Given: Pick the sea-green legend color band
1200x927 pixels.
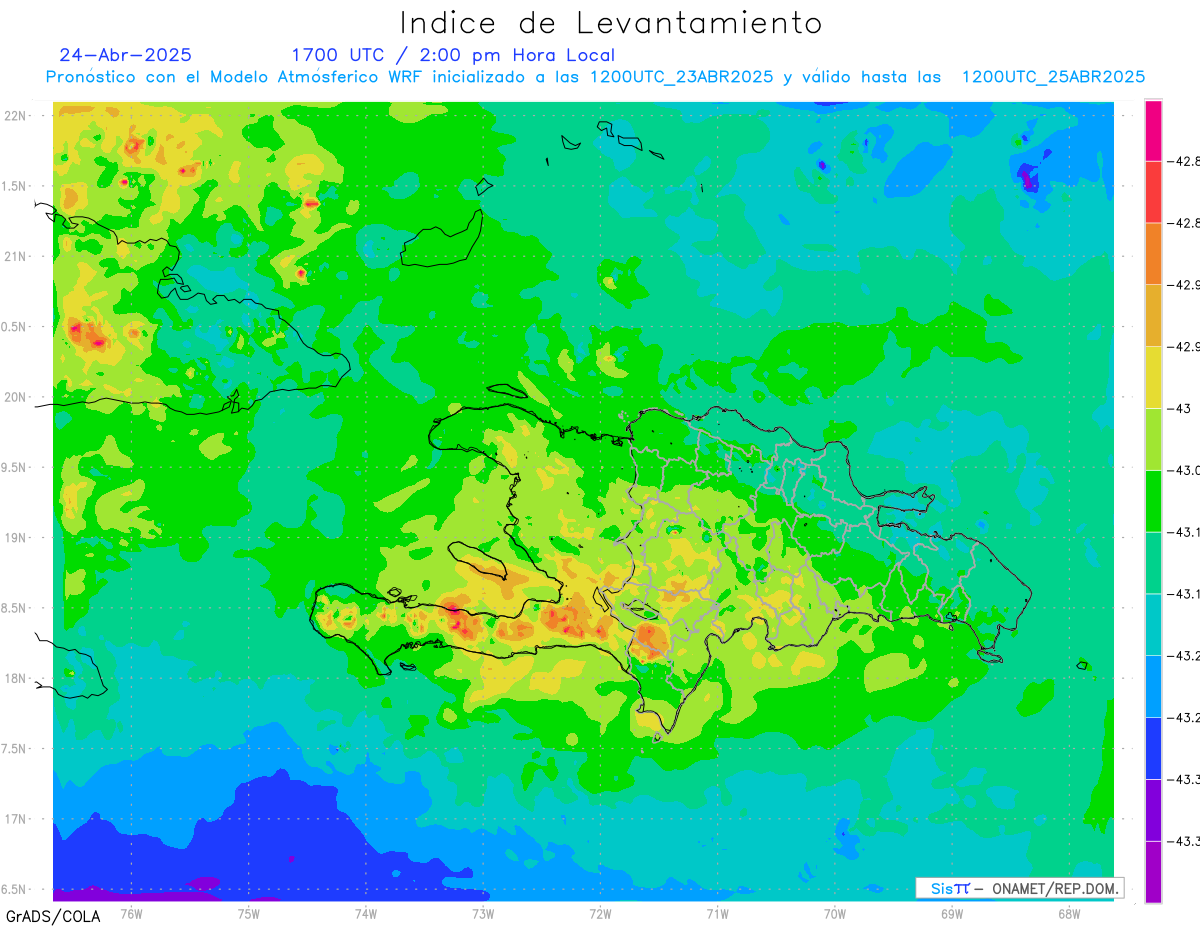Looking at the screenshot, I should 1153,562.
